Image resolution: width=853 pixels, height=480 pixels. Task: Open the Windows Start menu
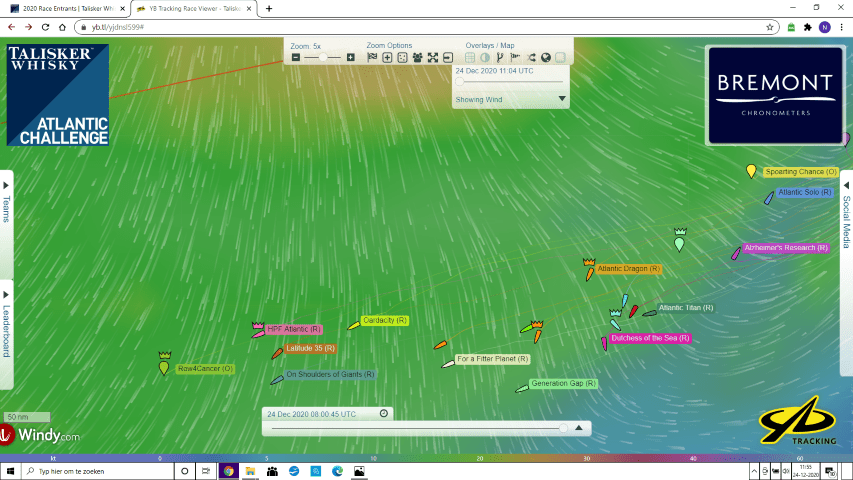coord(10,471)
